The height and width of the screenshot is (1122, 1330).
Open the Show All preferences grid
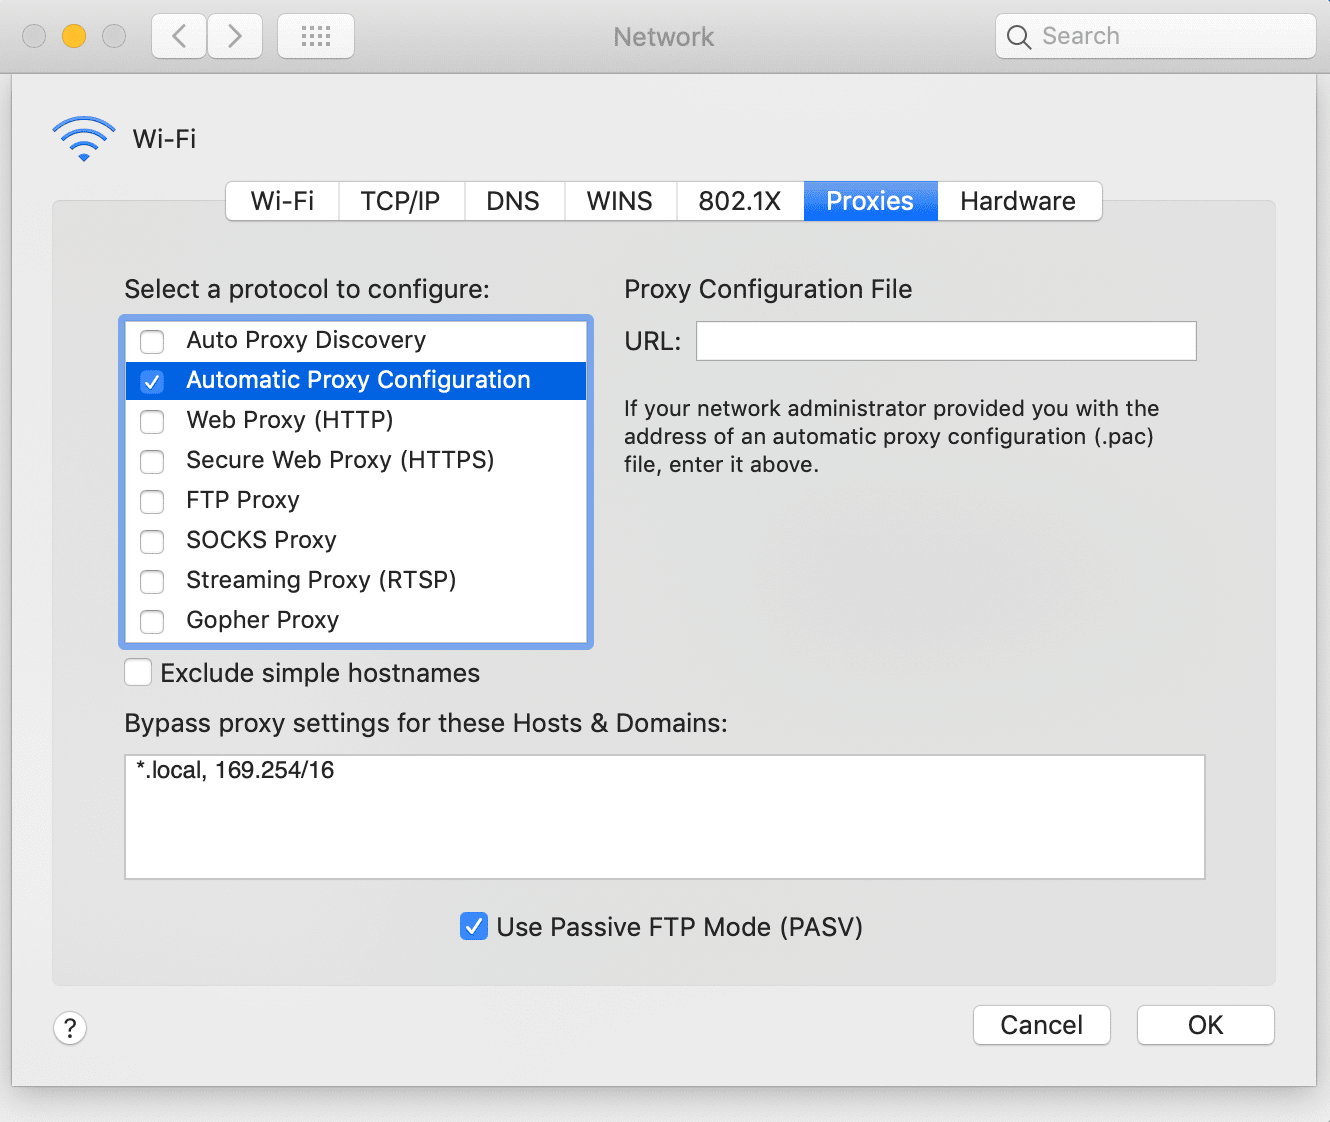pyautogui.click(x=315, y=35)
